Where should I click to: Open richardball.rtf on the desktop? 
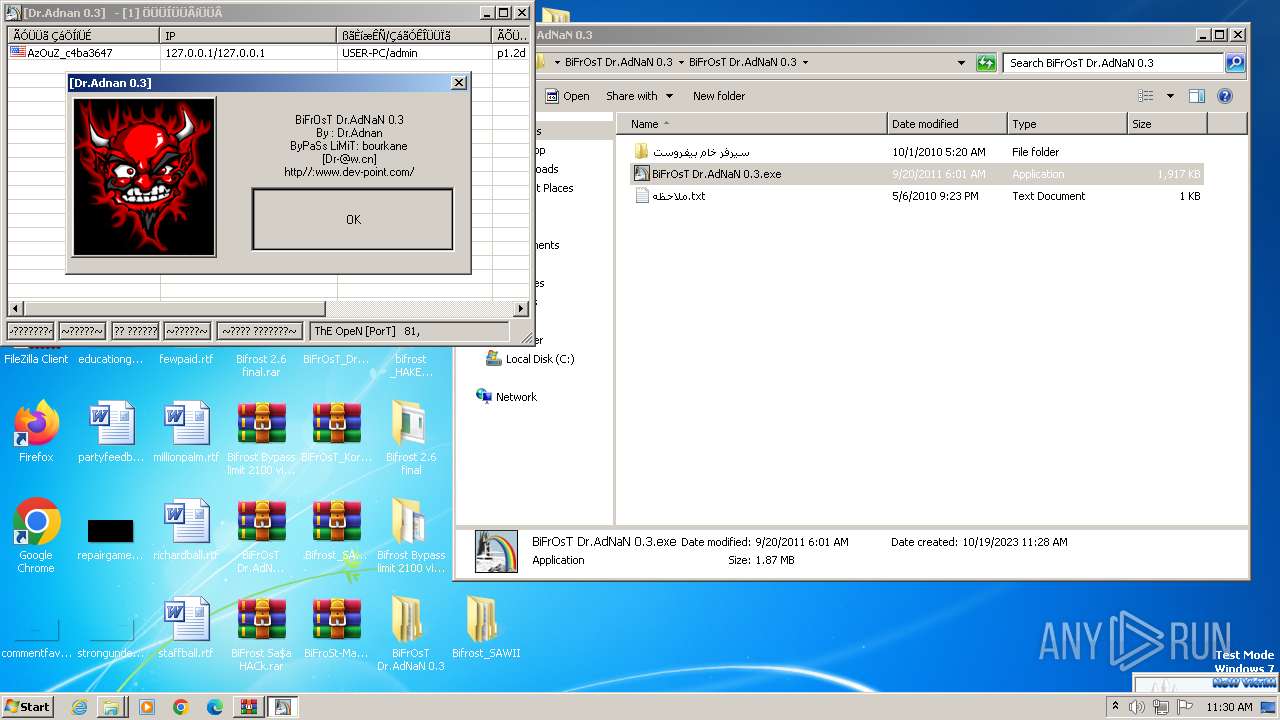(186, 530)
